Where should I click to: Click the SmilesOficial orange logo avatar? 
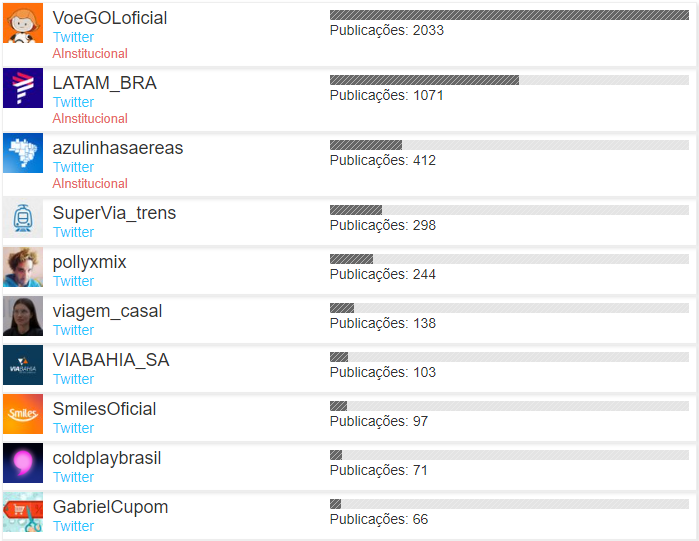point(23,414)
